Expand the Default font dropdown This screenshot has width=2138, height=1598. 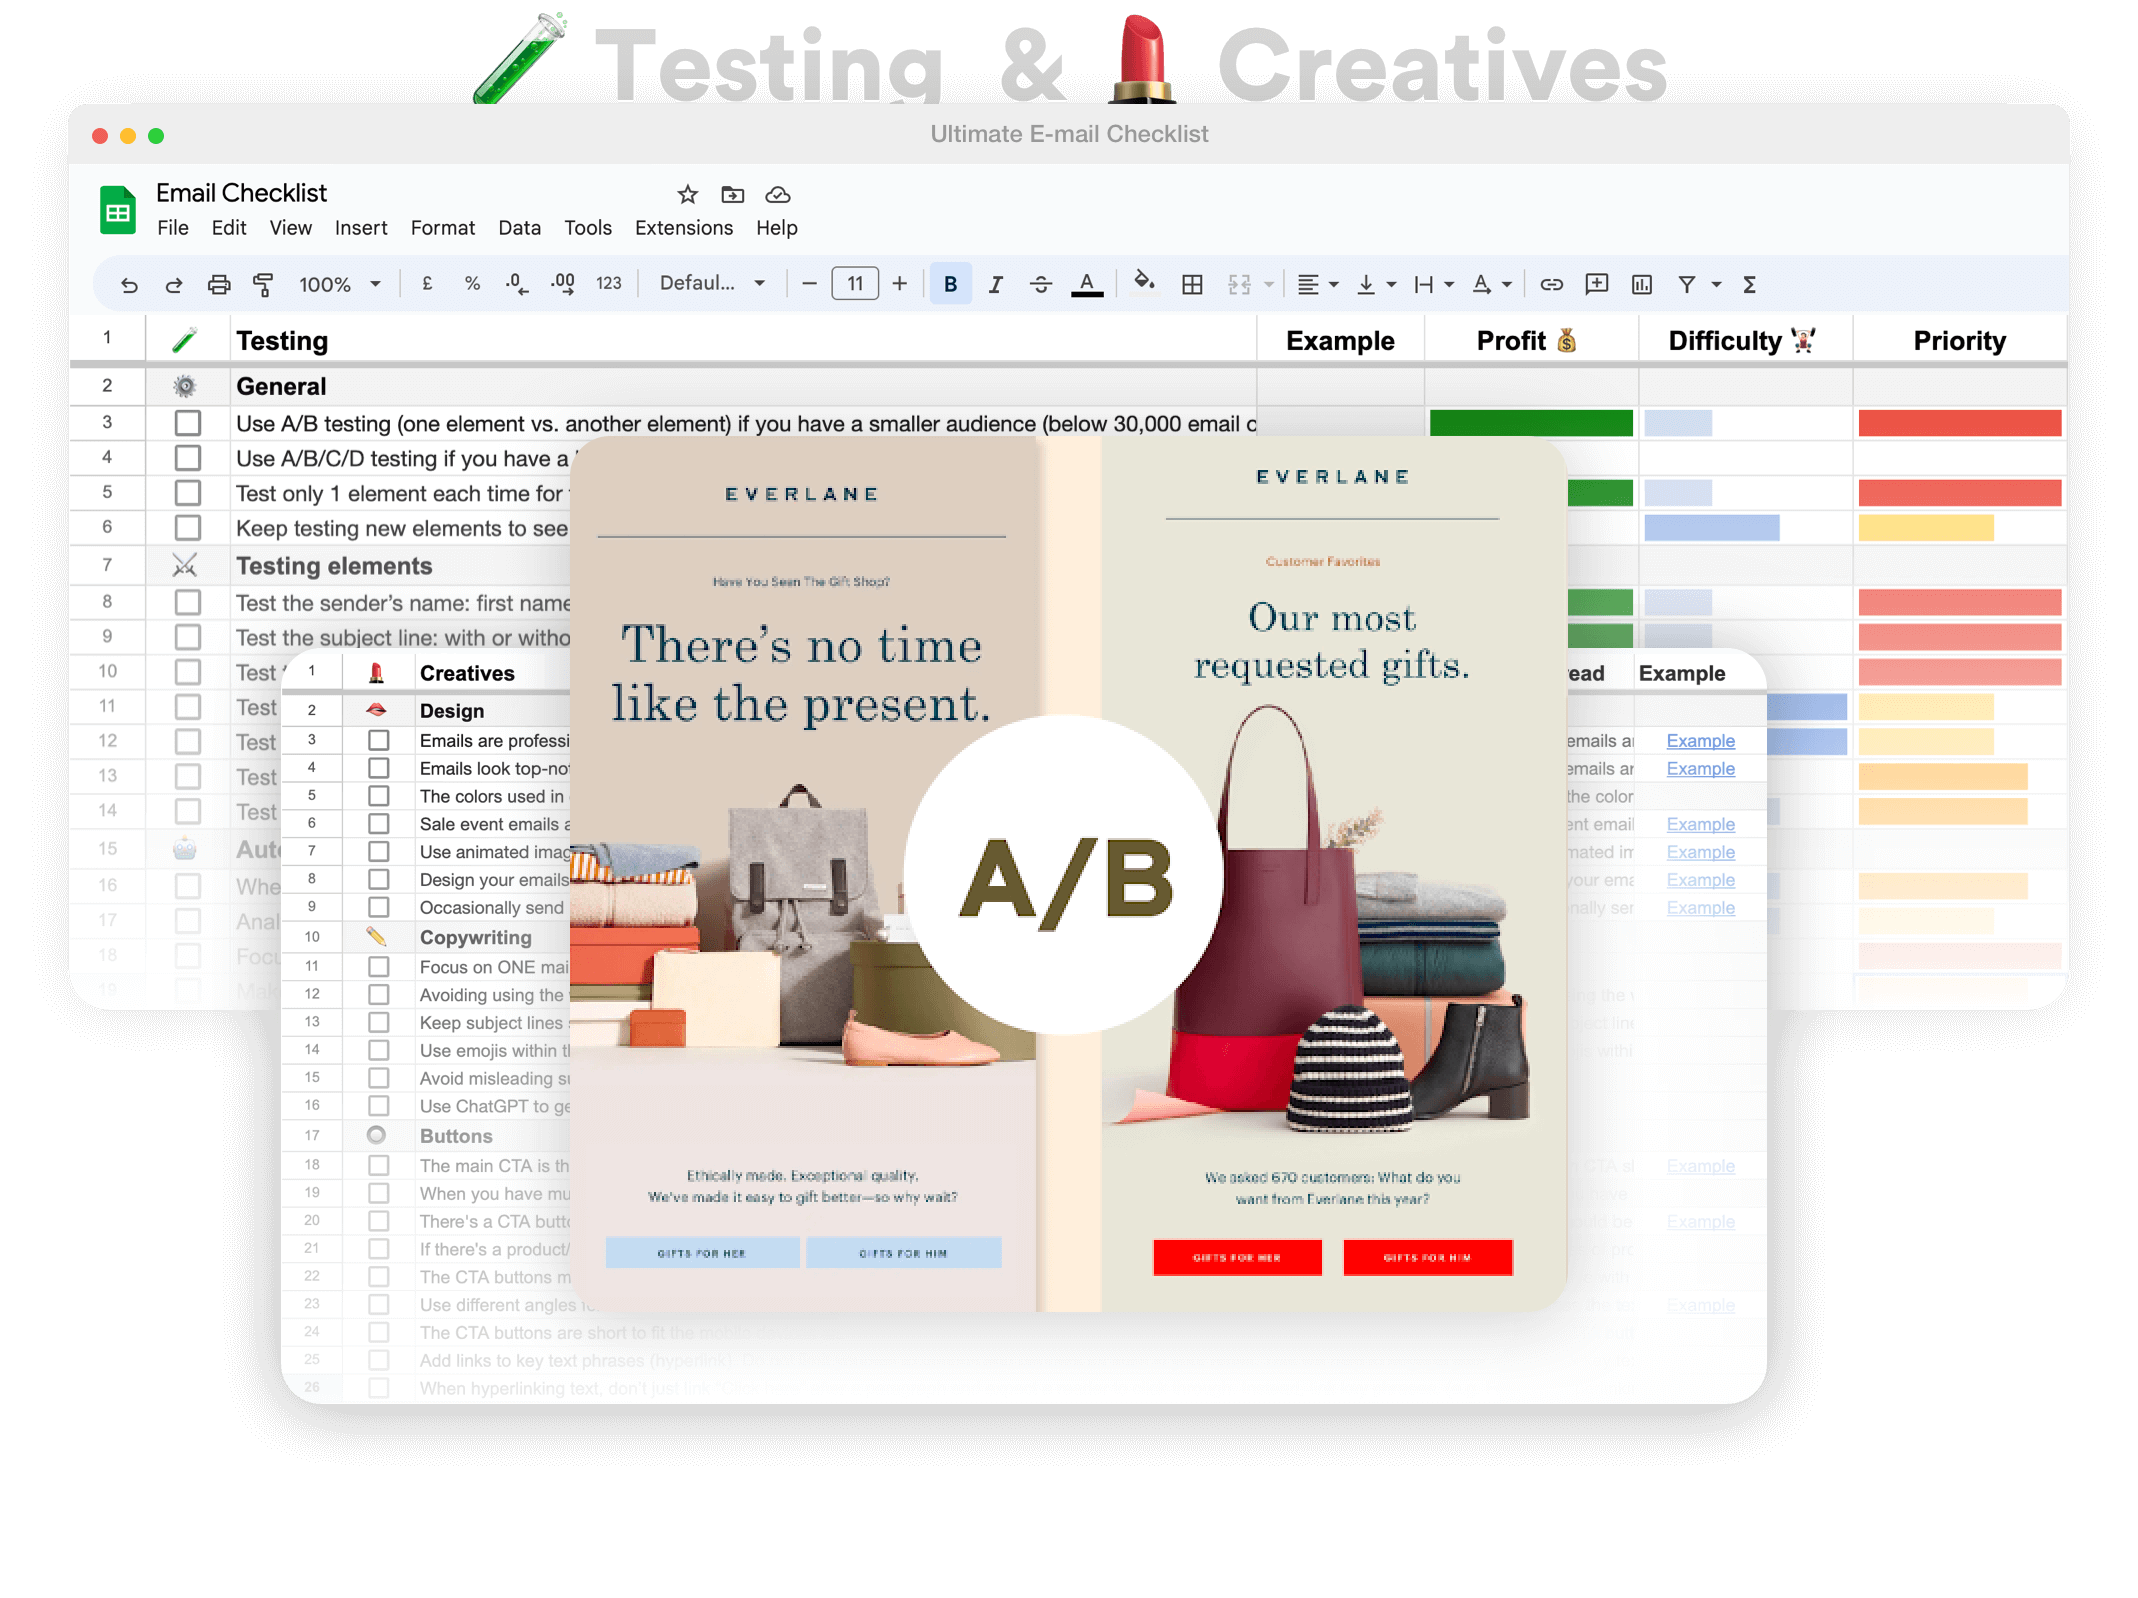(x=712, y=284)
